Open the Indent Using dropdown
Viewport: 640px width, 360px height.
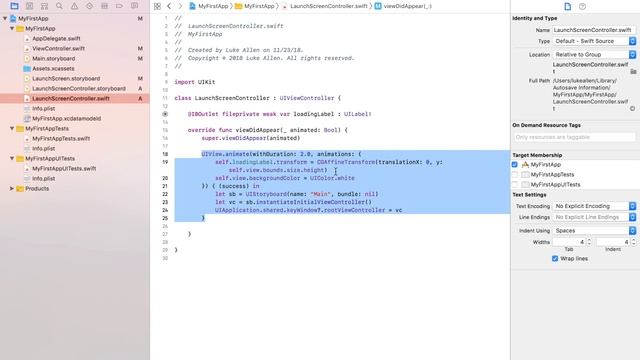(594, 231)
